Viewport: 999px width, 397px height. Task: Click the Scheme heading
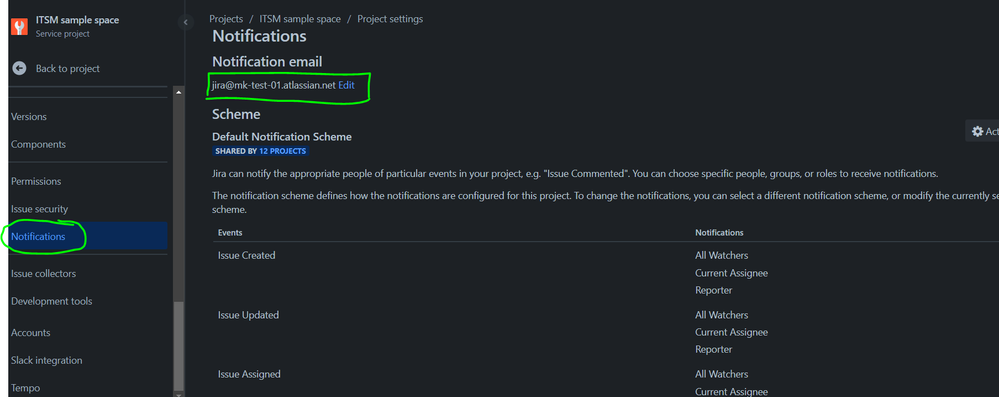pos(236,114)
